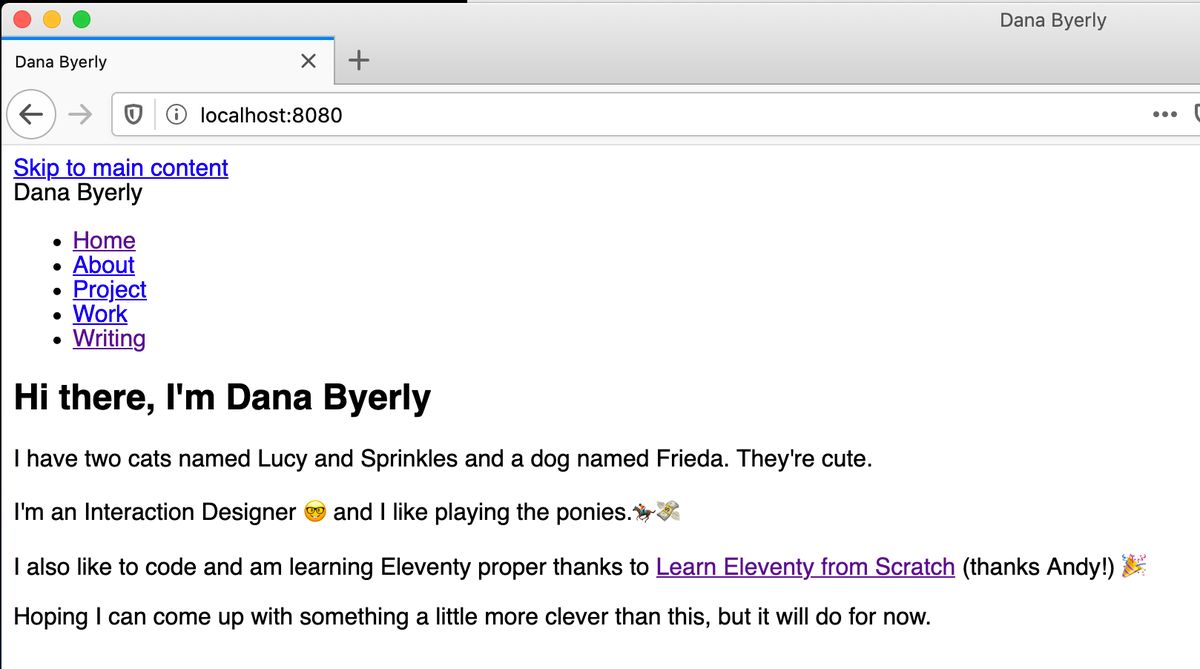Open the About navigation link
Viewport: 1200px width, 669px height.
coord(104,265)
